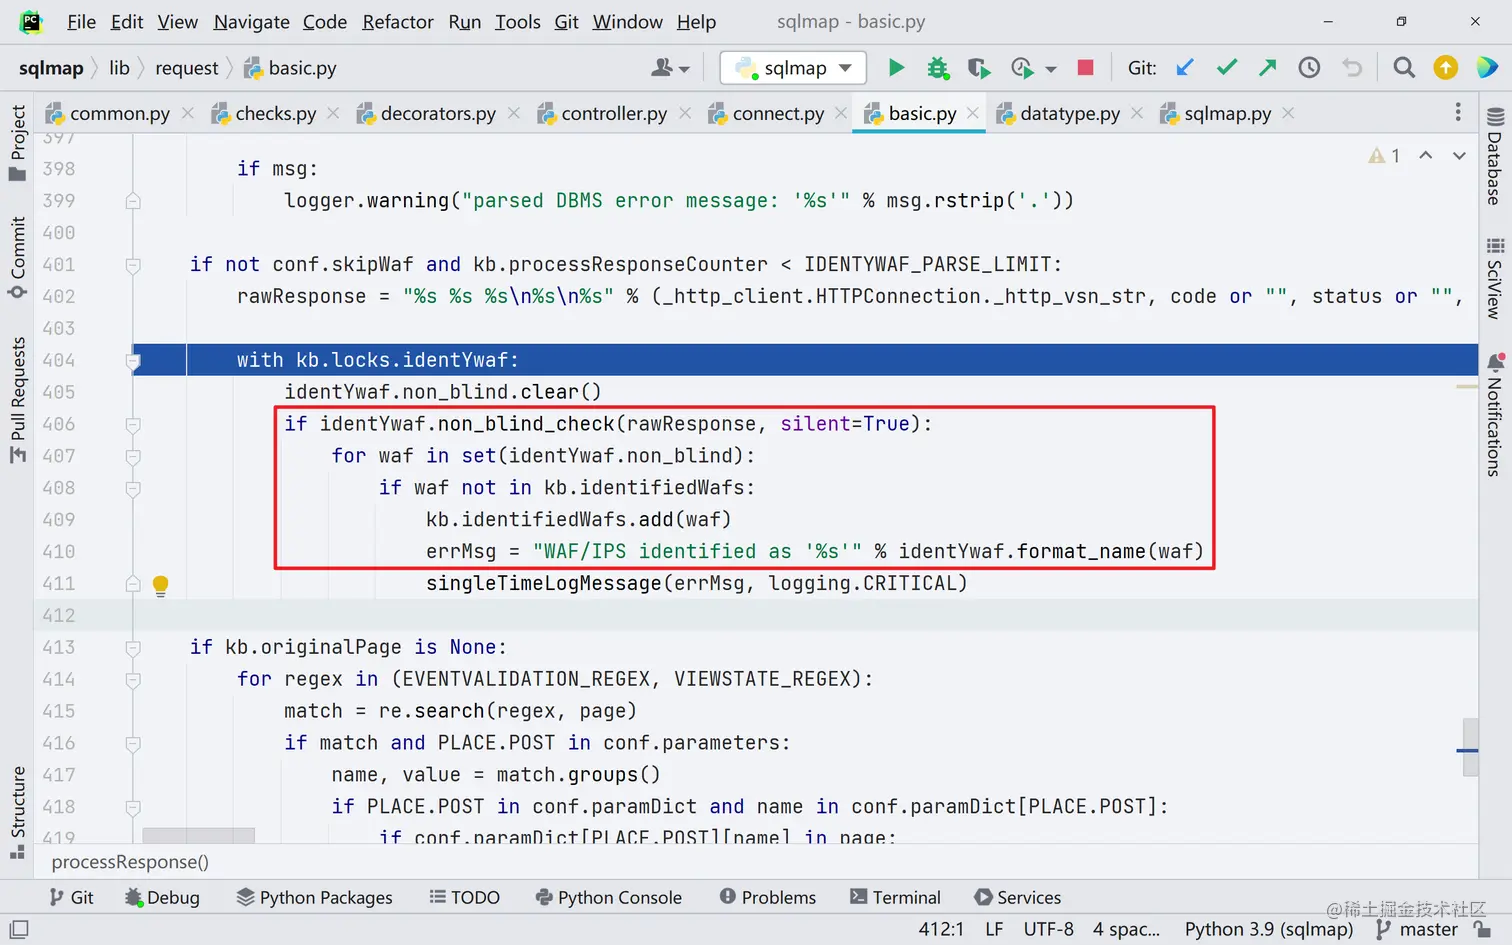Open the Database tool window
Image resolution: width=1512 pixels, height=945 pixels.
click(1495, 156)
